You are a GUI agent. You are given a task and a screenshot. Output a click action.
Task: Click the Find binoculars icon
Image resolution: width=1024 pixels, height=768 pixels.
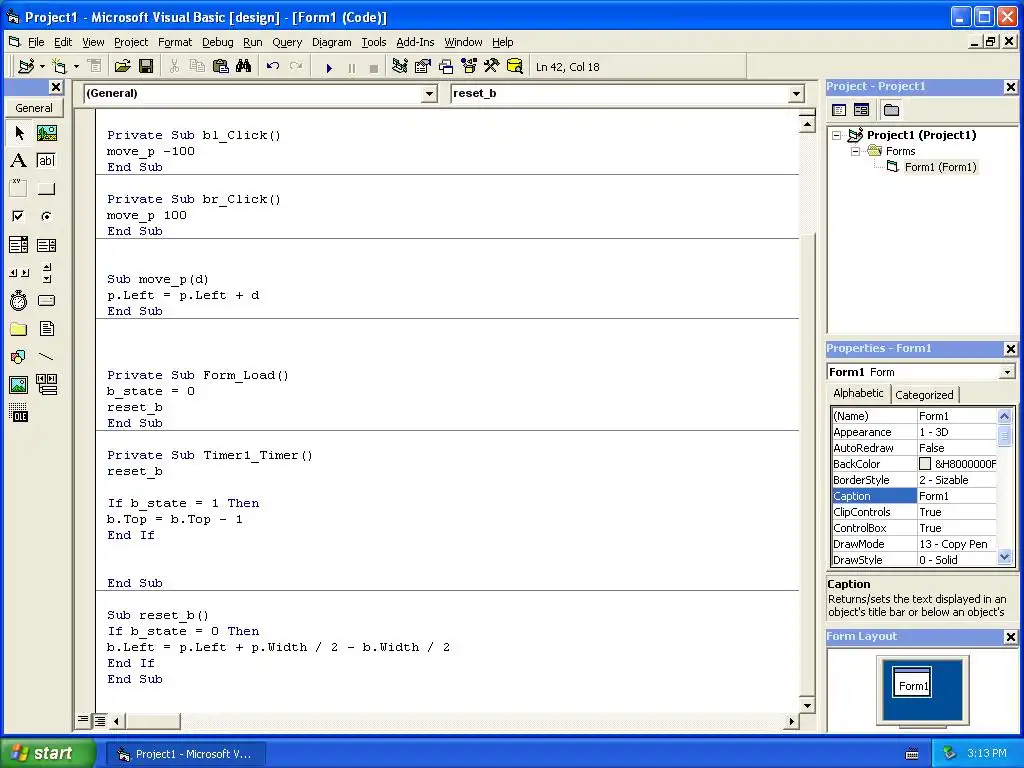(x=244, y=67)
